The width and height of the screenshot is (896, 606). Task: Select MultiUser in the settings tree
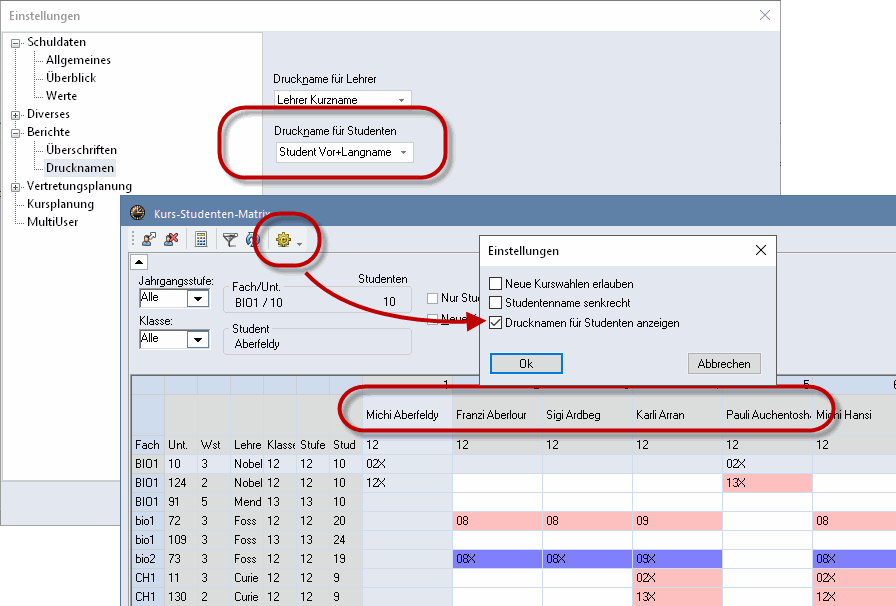point(53,222)
